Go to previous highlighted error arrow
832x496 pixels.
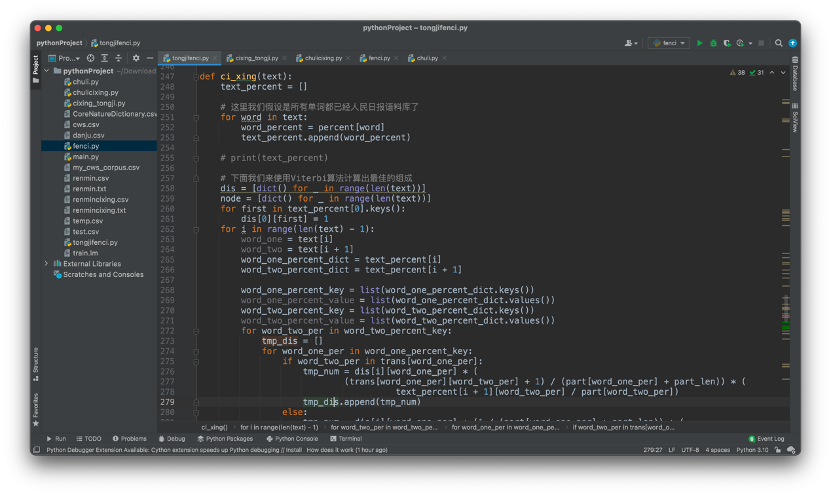[x=772, y=73]
